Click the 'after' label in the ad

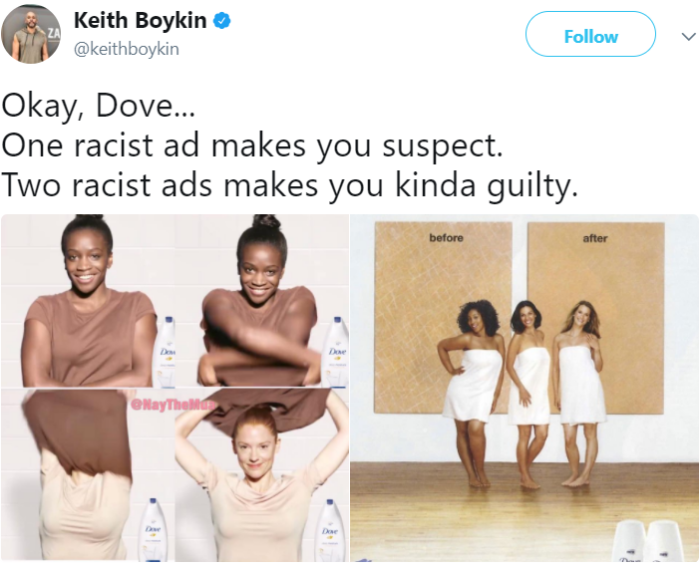point(595,238)
